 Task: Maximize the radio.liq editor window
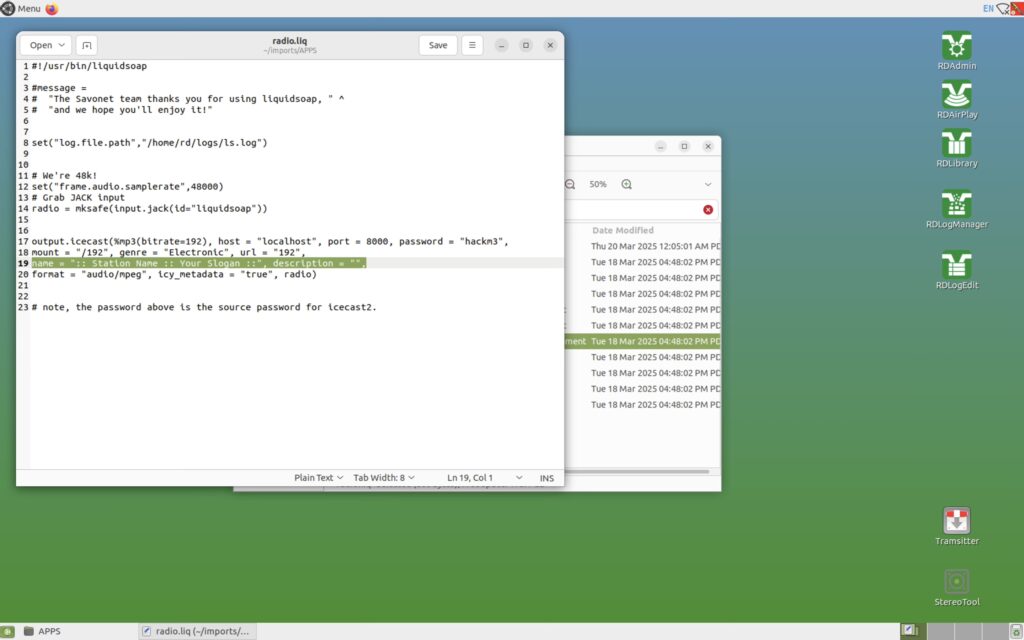click(x=526, y=45)
